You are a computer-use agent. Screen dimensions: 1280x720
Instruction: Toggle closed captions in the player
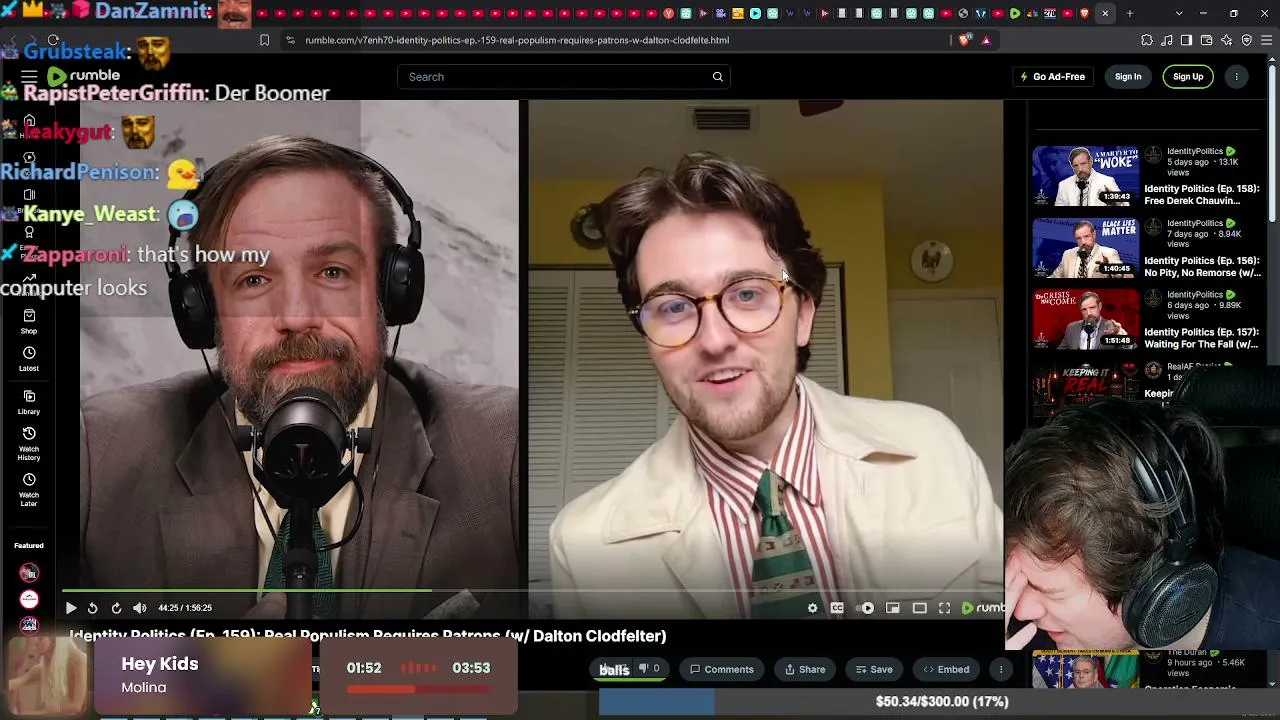(837, 608)
